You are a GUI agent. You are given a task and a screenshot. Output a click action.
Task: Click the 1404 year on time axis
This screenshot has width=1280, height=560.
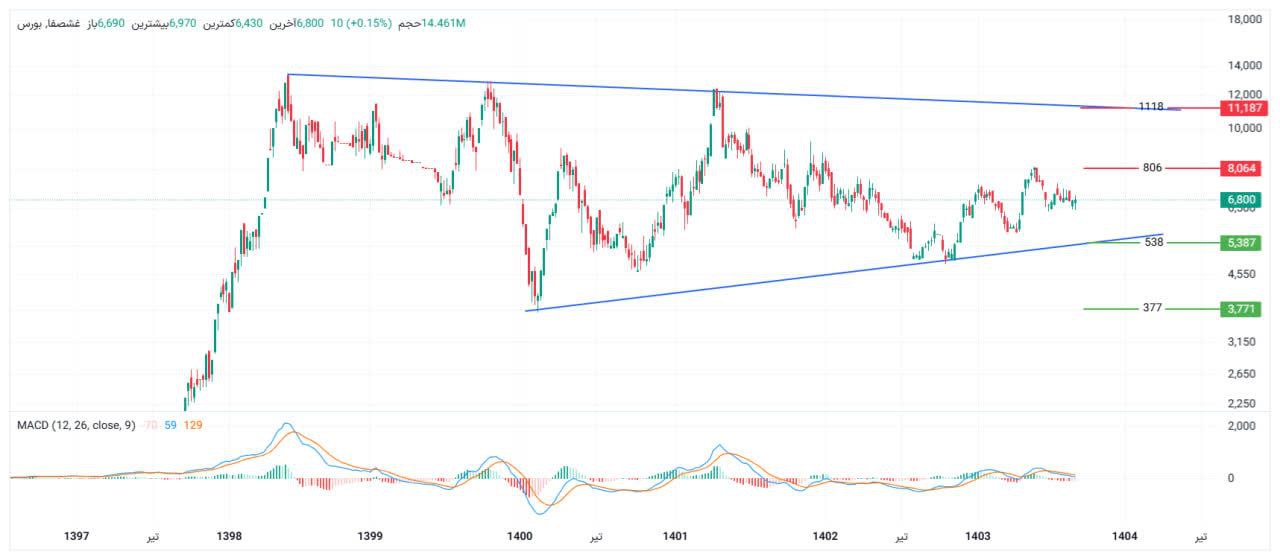tap(1126, 537)
